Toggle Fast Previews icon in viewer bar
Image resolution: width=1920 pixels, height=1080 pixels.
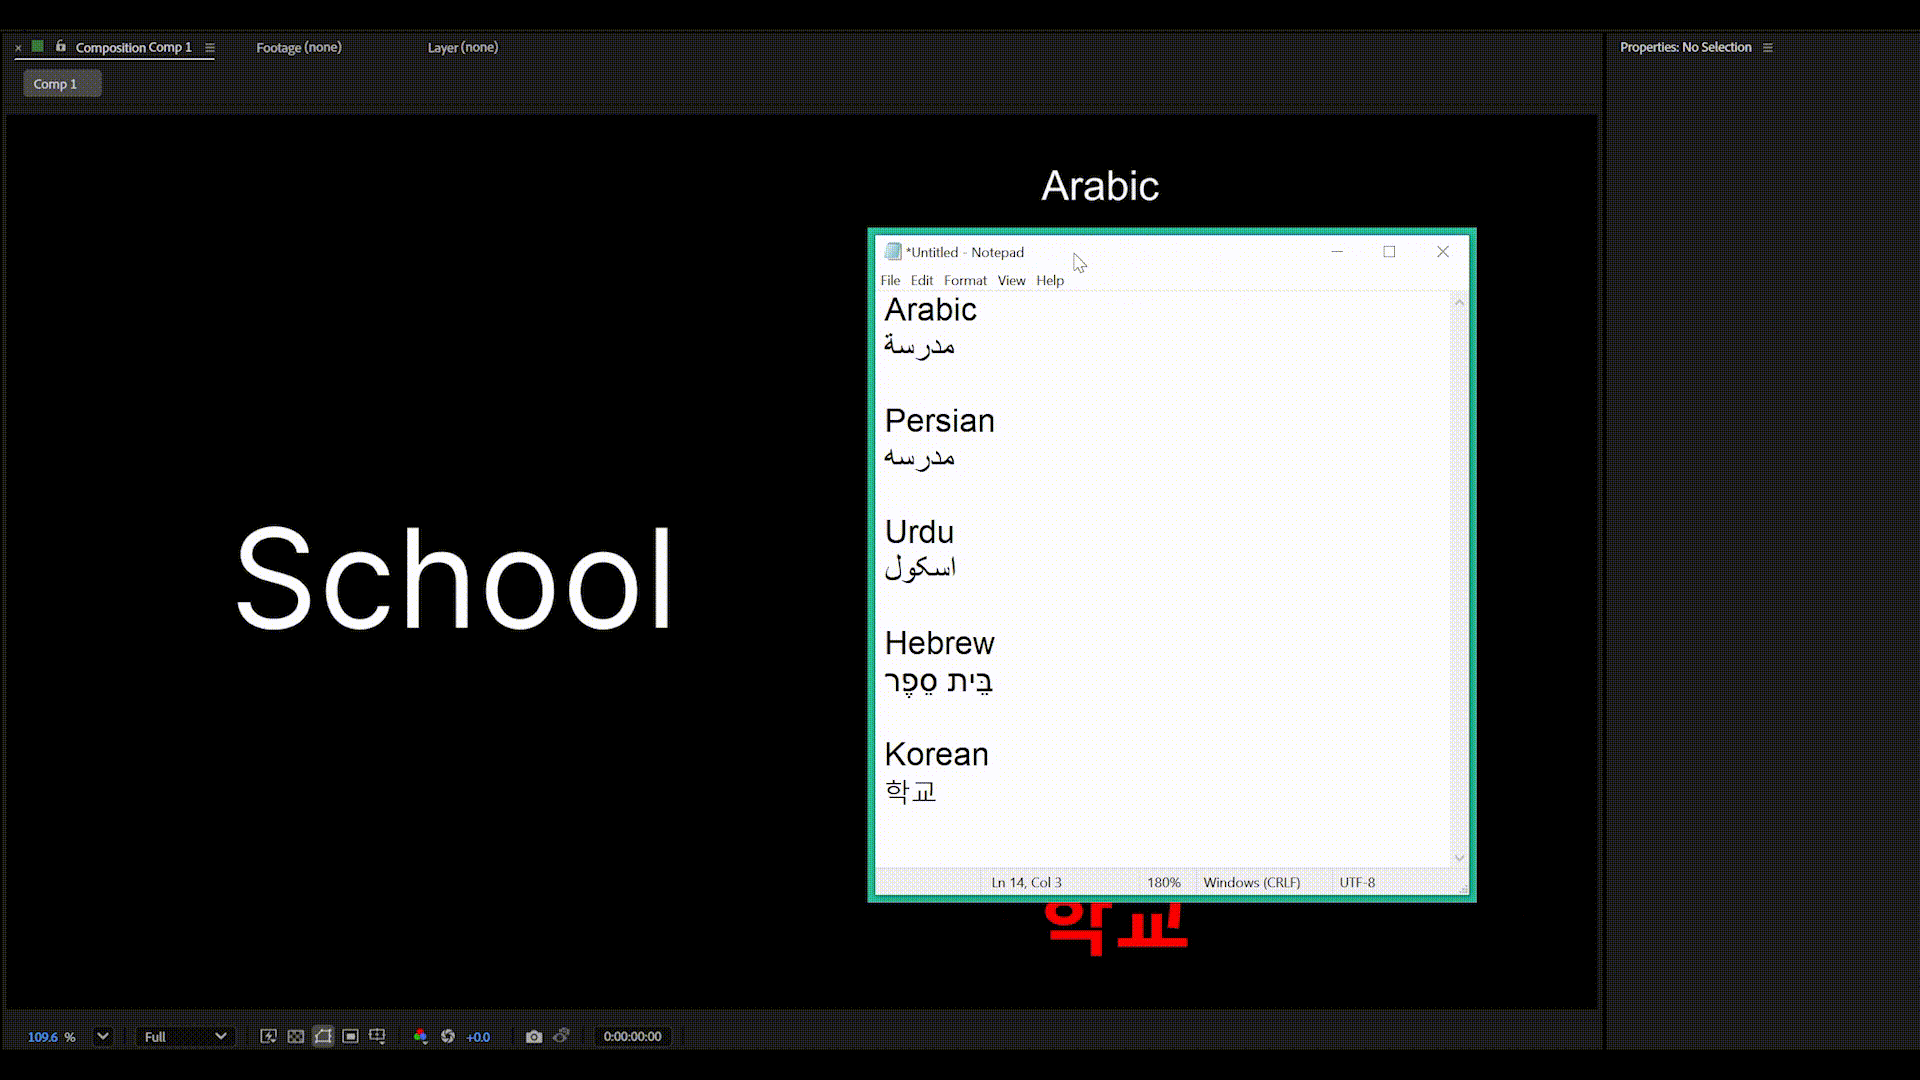point(268,1037)
